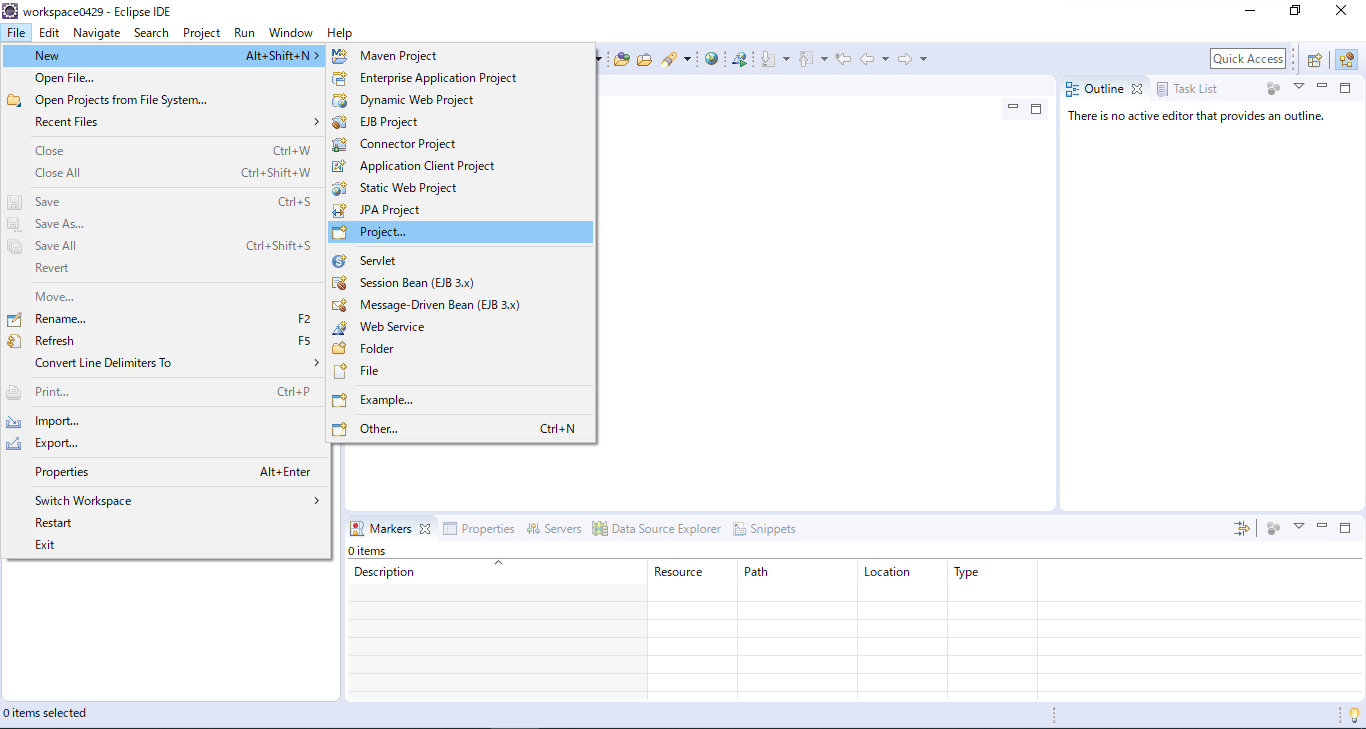1366x729 pixels.
Task: Click the Previous Annotation up-arrow icon
Action: click(806, 59)
